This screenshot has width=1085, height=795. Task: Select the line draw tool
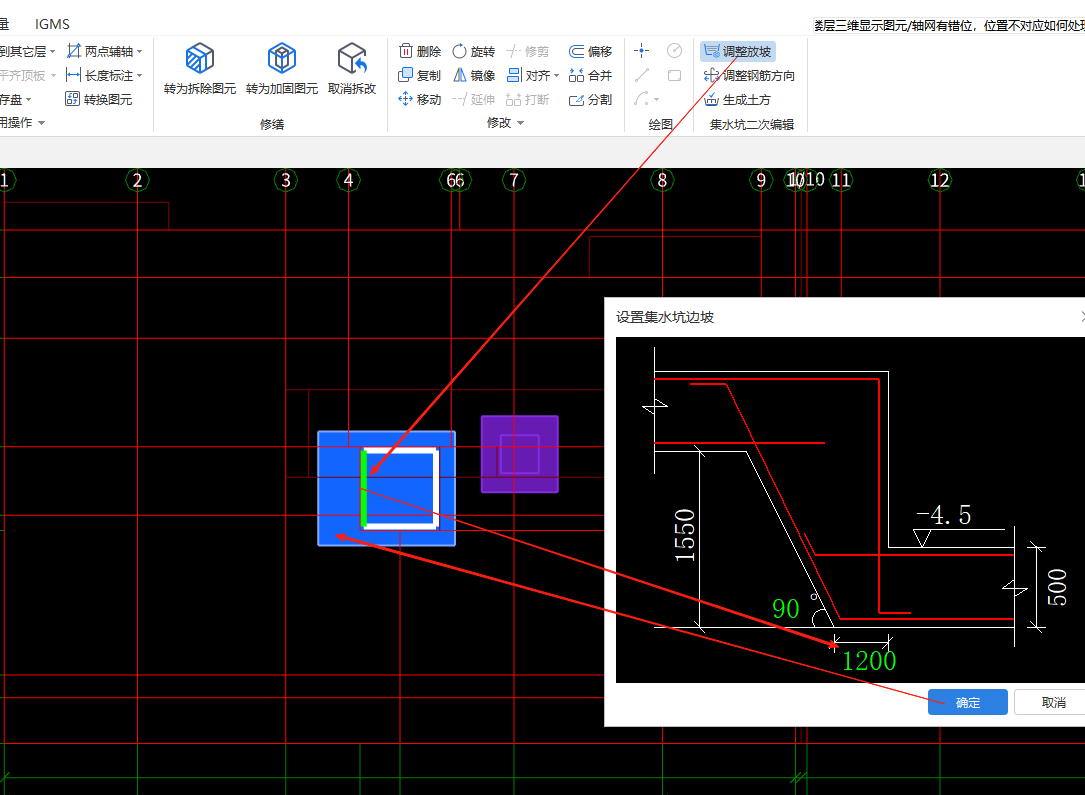pyautogui.click(x=641, y=75)
